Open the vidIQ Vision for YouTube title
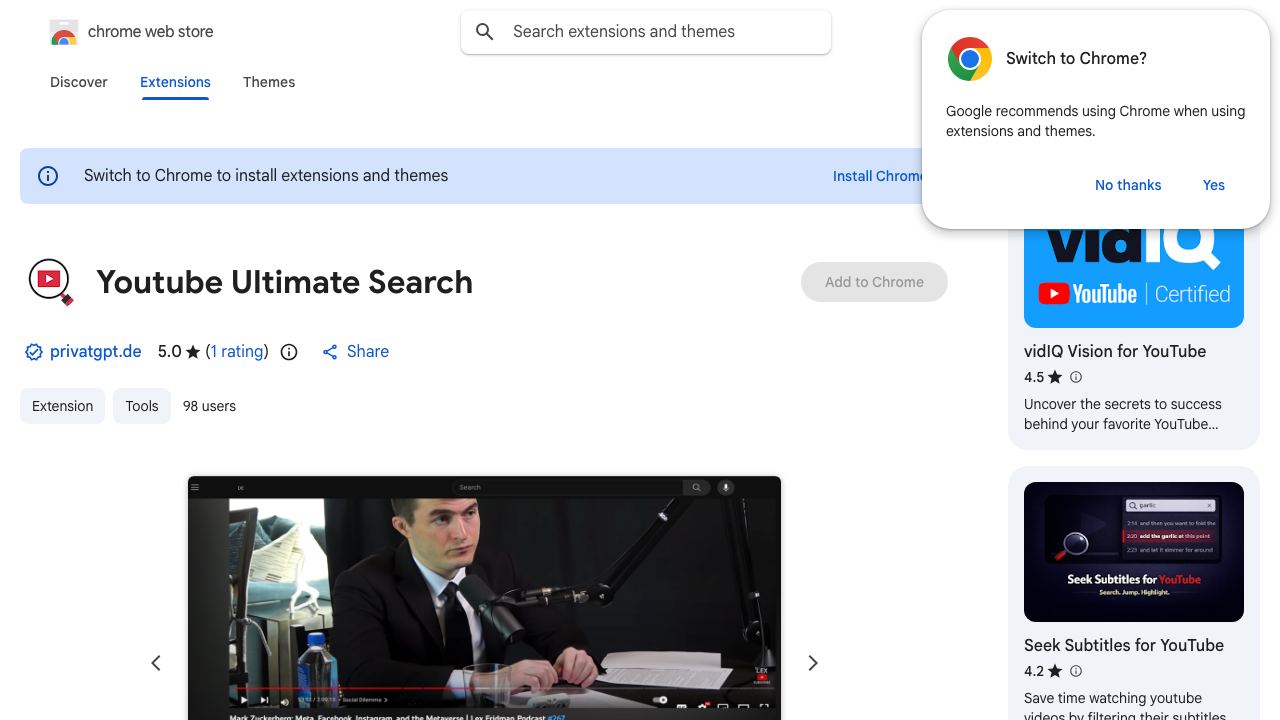 point(1115,351)
